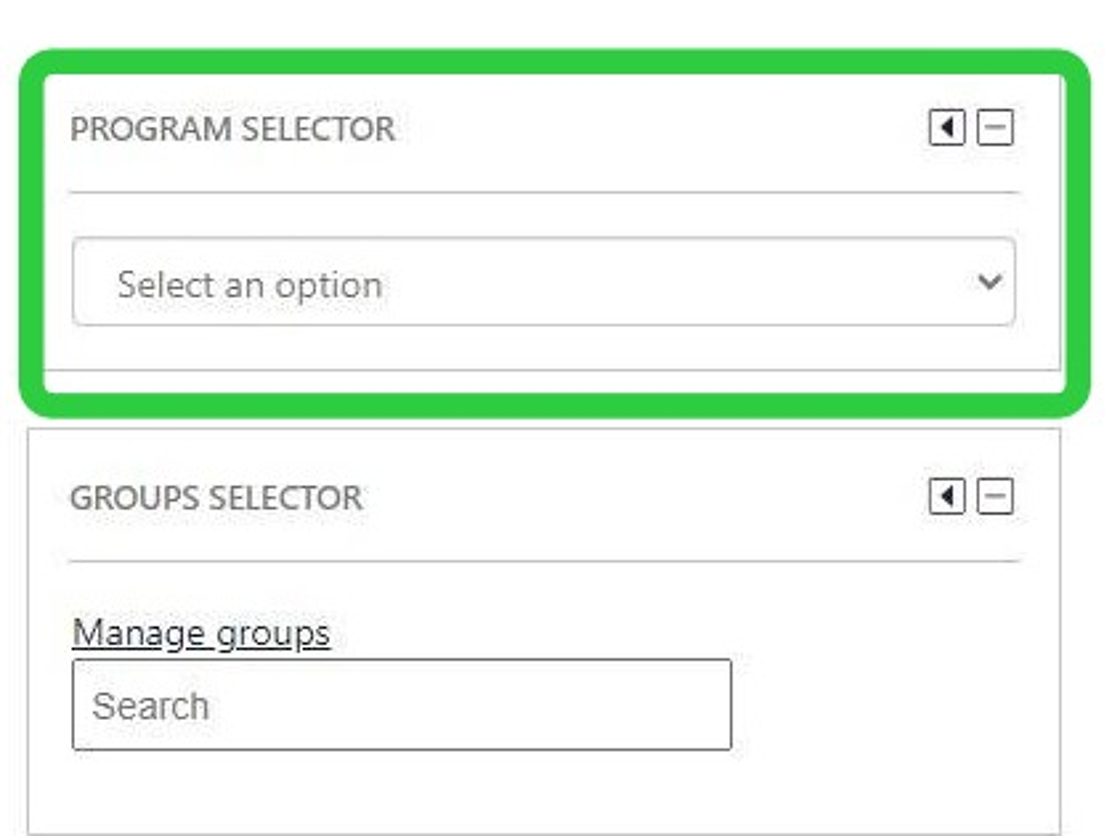
Task: Click the left-pointing triangle beside Groups Selector
Action: click(946, 496)
